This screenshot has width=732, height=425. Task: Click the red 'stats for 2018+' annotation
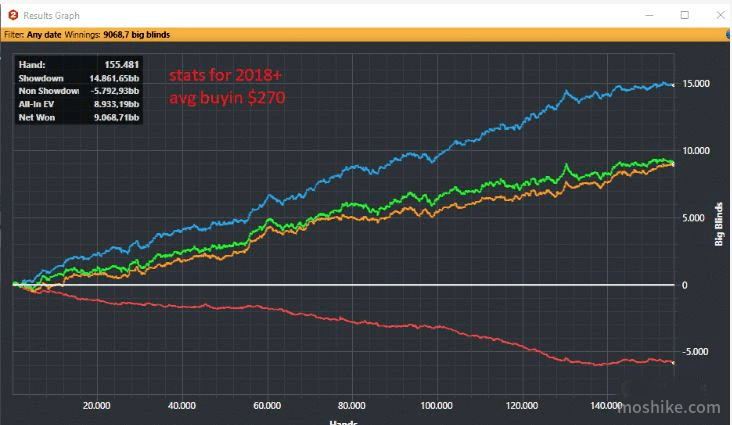coord(225,75)
